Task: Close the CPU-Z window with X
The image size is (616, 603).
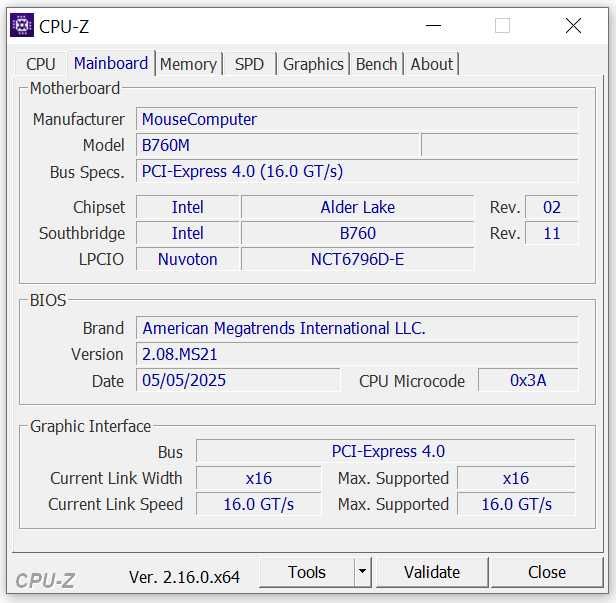Action: pos(573,26)
